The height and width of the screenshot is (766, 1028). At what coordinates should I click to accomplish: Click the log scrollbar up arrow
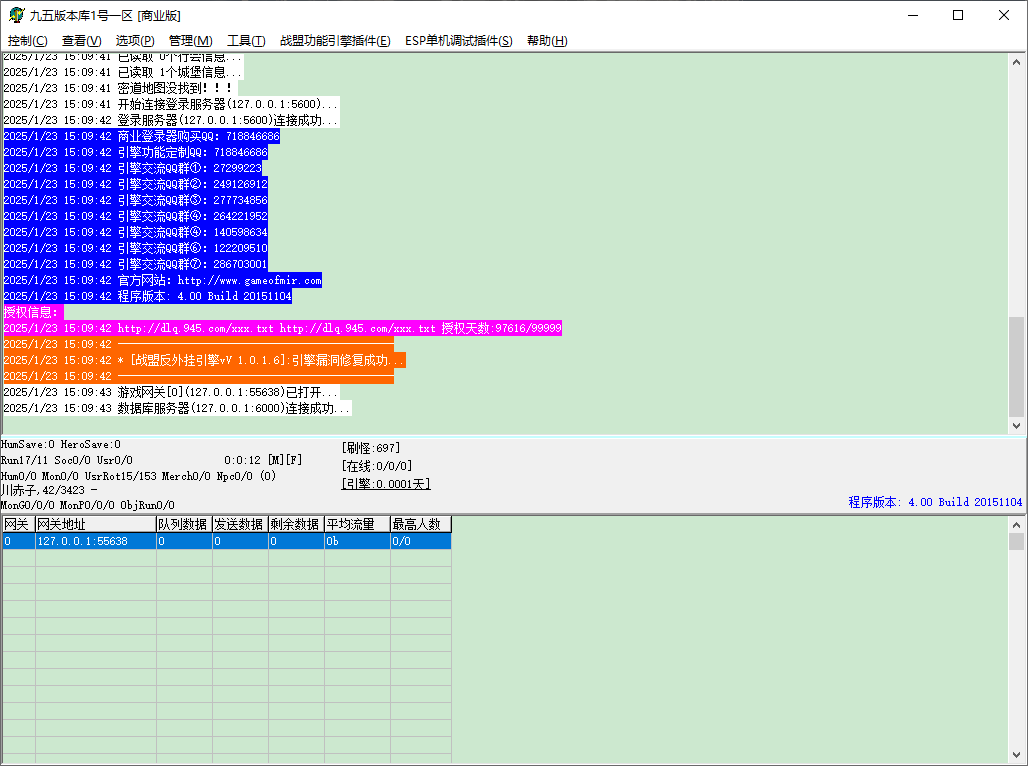point(1016,62)
